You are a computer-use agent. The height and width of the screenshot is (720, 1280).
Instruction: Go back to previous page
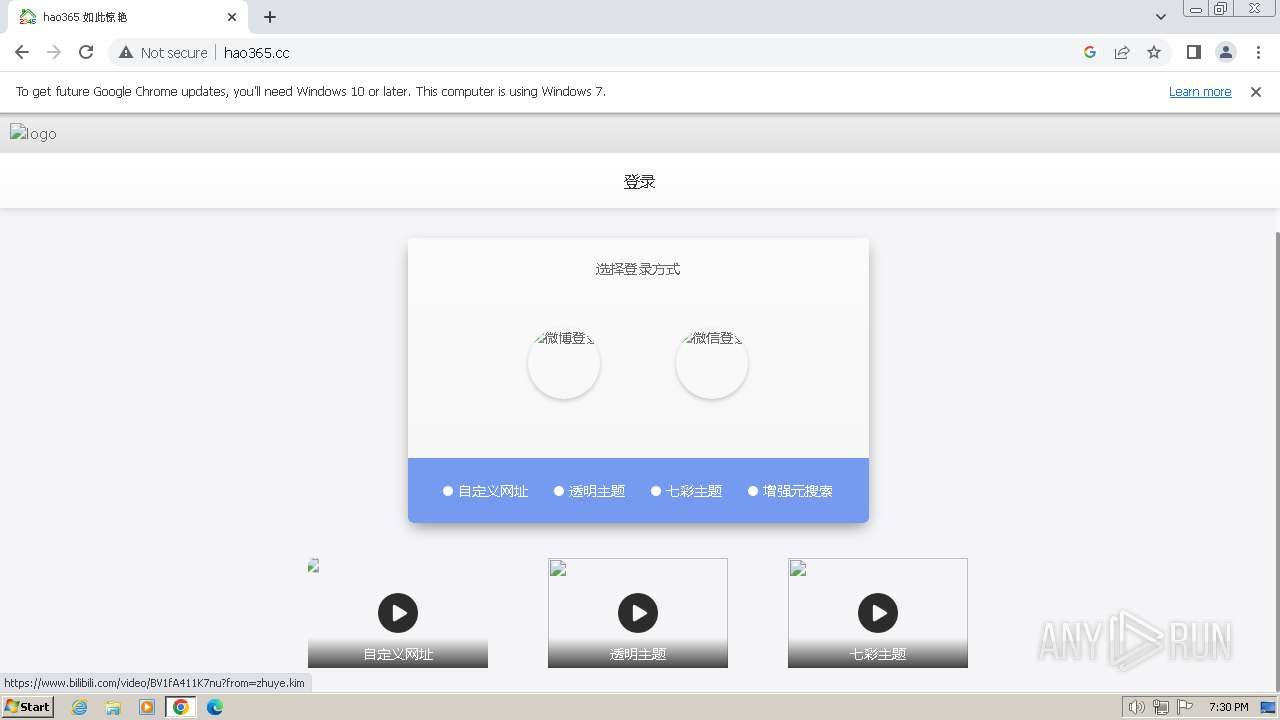tap(22, 52)
